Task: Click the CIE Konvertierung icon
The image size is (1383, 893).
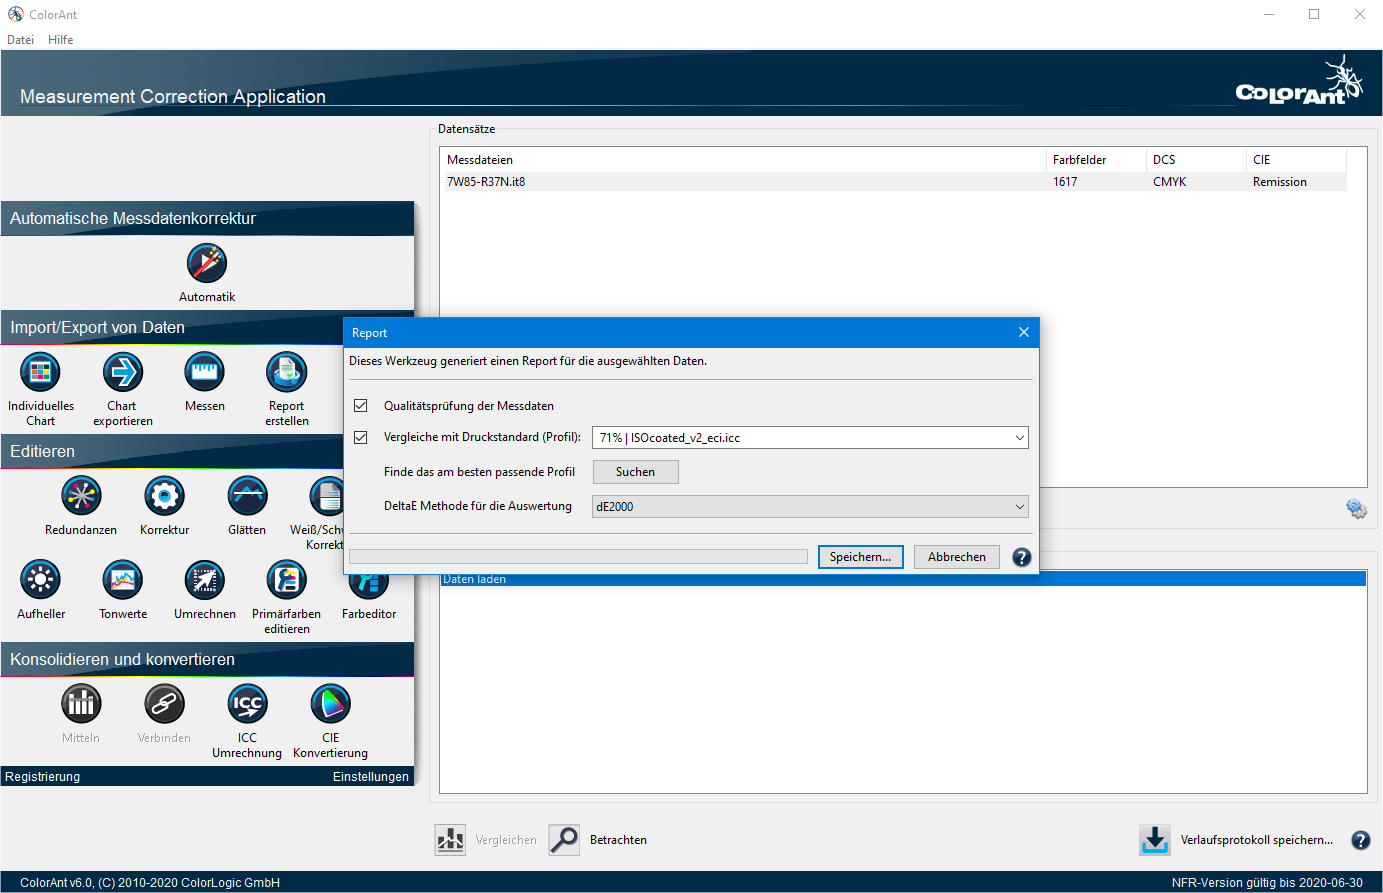Action: pos(330,704)
